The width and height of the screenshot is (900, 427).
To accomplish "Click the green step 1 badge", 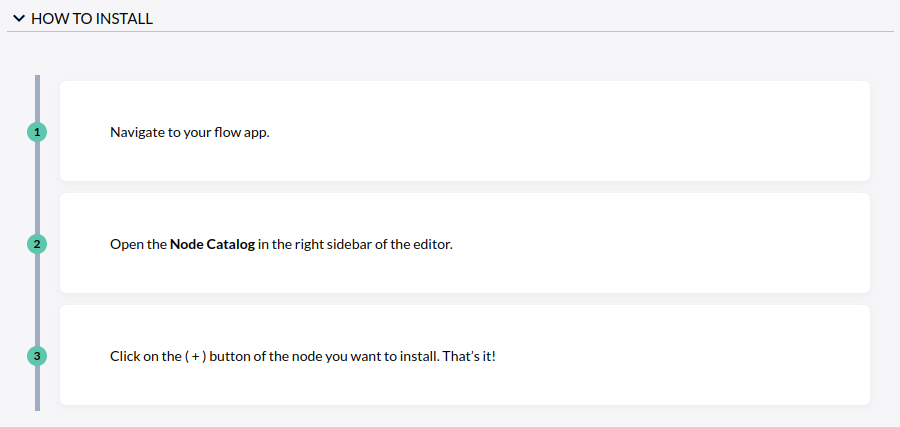I will click(37, 132).
